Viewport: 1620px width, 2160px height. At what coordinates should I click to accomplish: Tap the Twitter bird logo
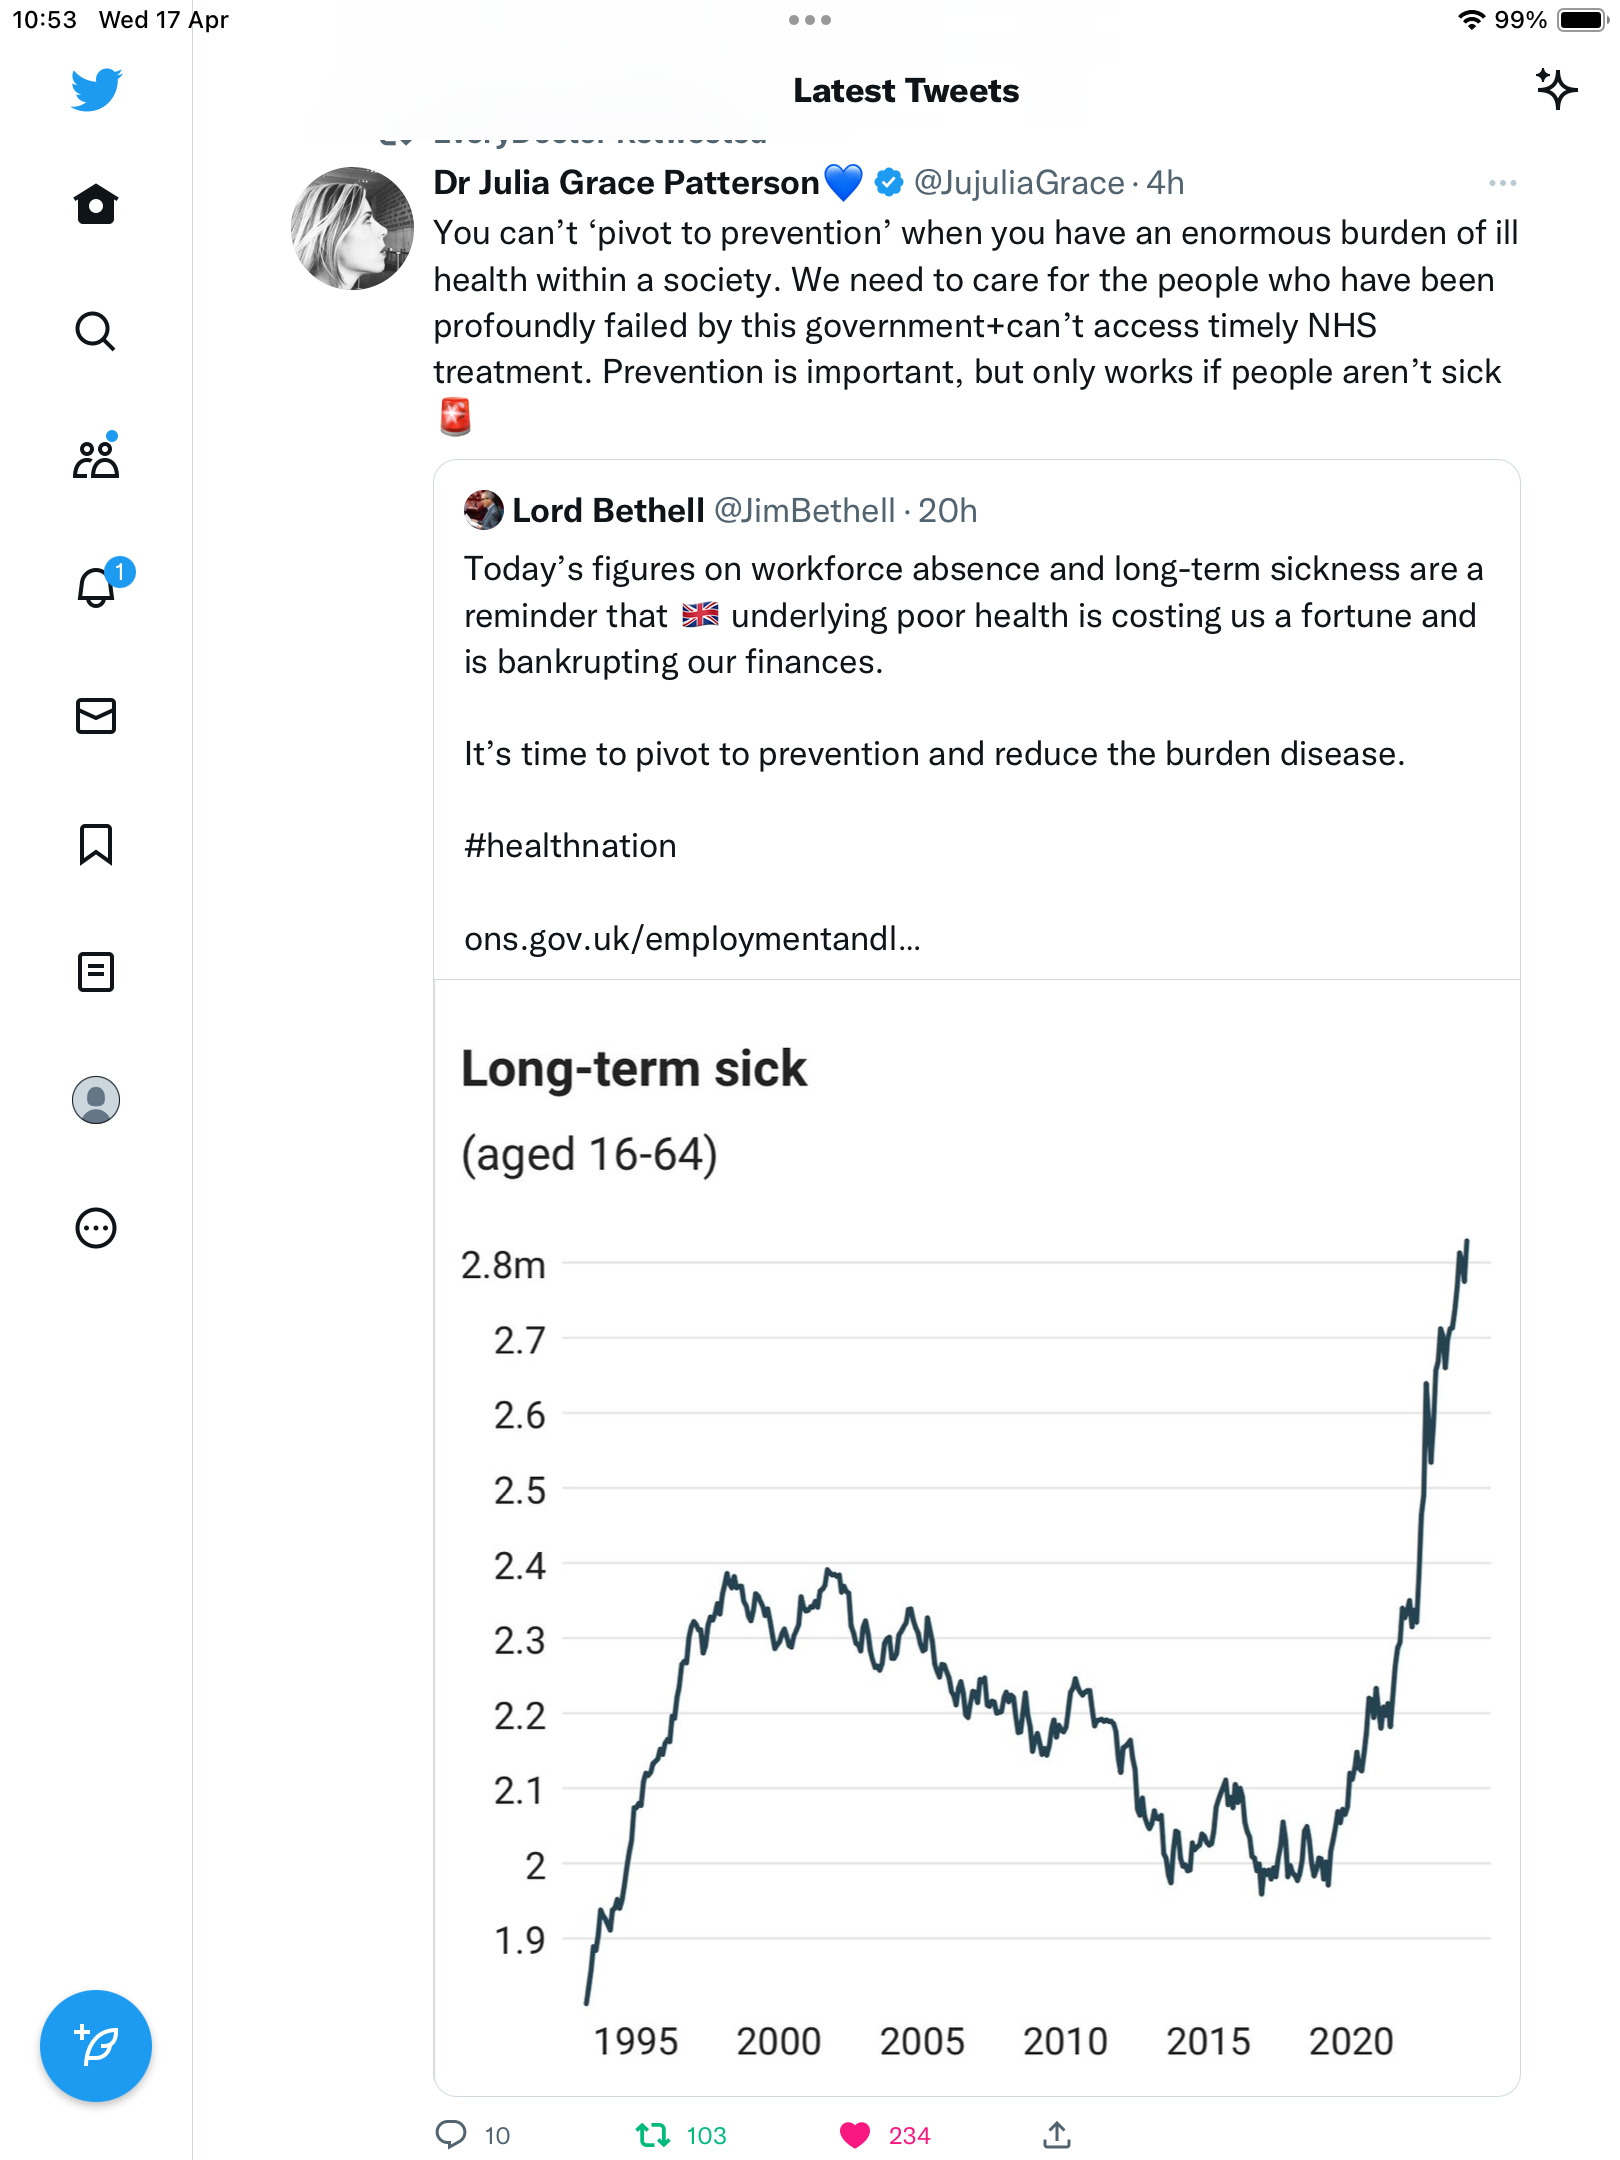click(x=96, y=90)
